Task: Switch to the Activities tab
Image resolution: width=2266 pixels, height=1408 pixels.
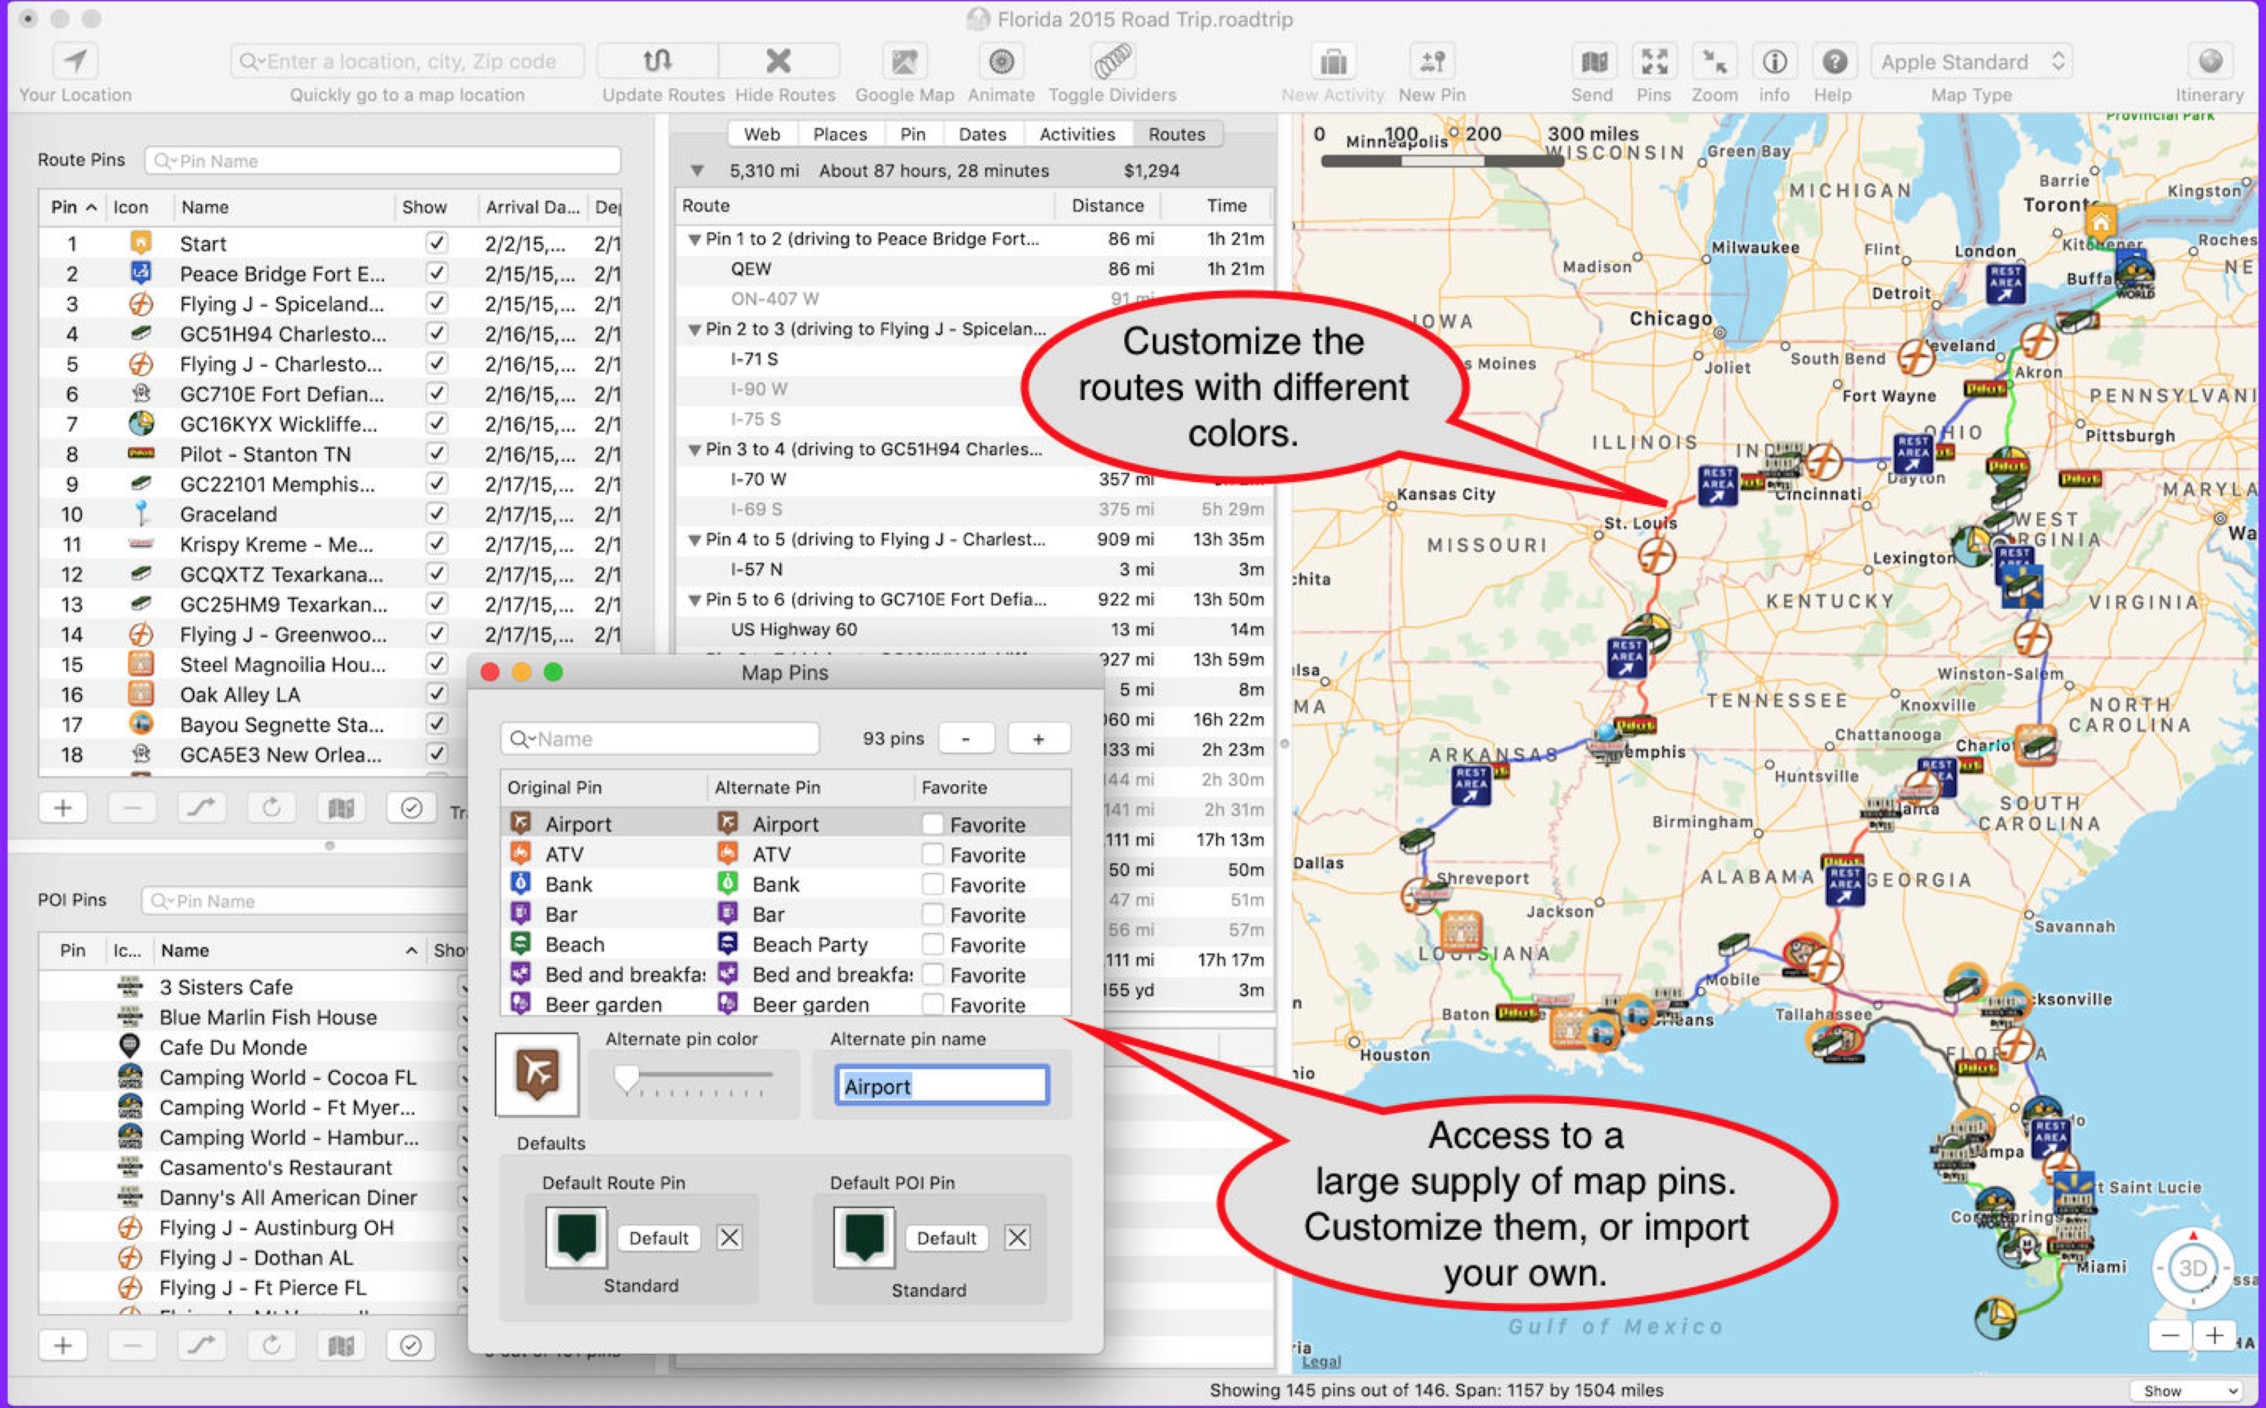Action: pos(1076,134)
